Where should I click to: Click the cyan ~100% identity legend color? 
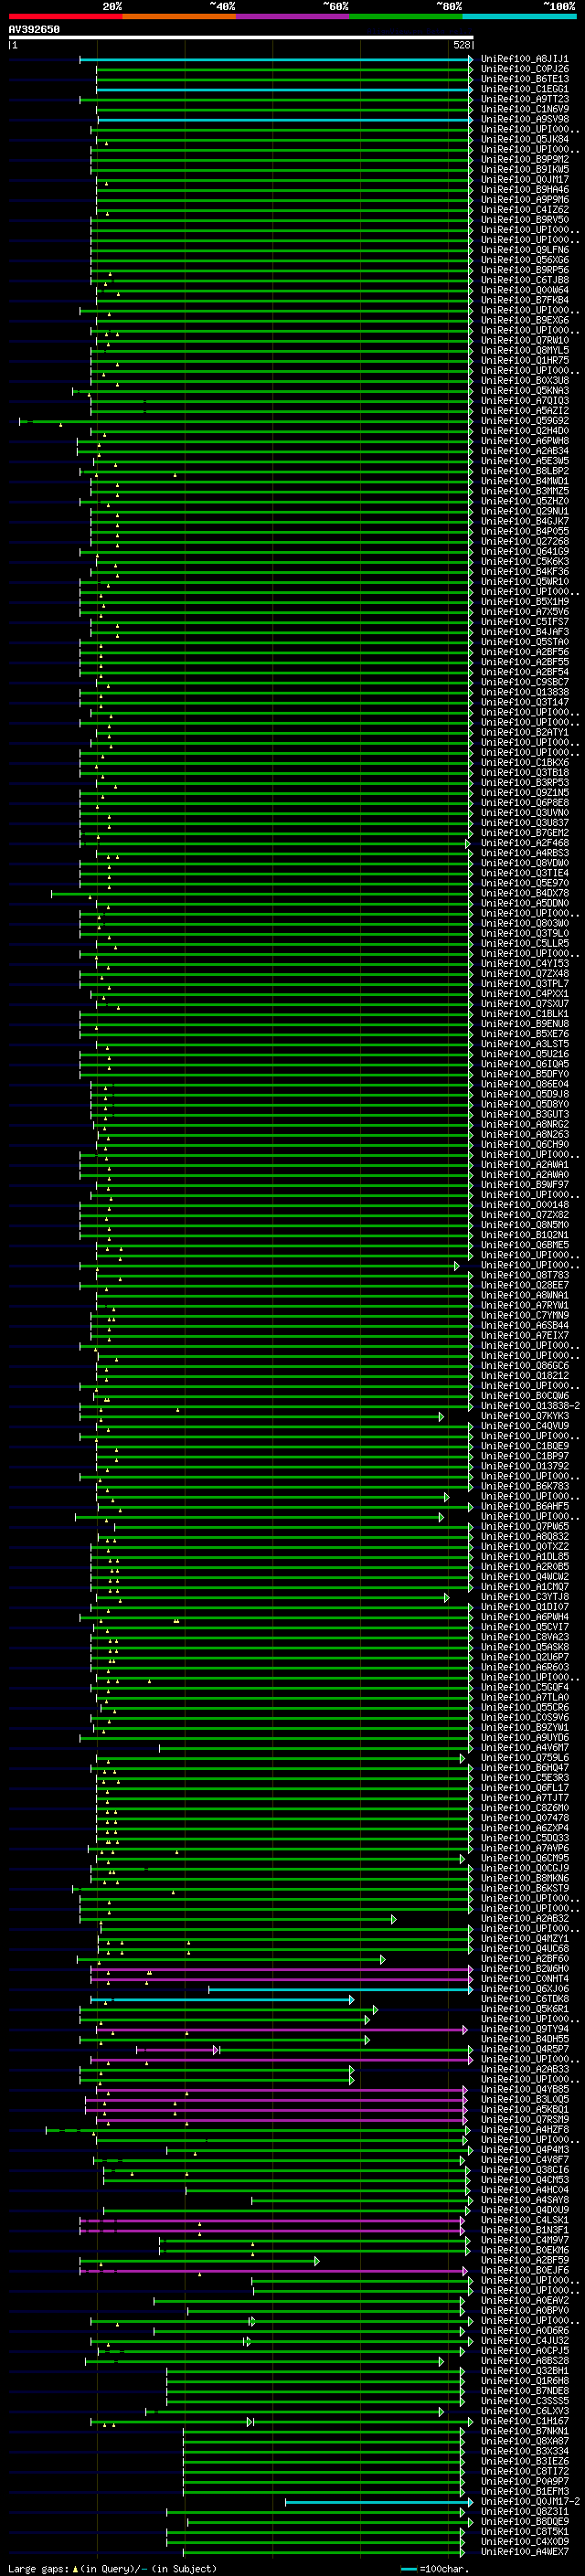[519, 16]
